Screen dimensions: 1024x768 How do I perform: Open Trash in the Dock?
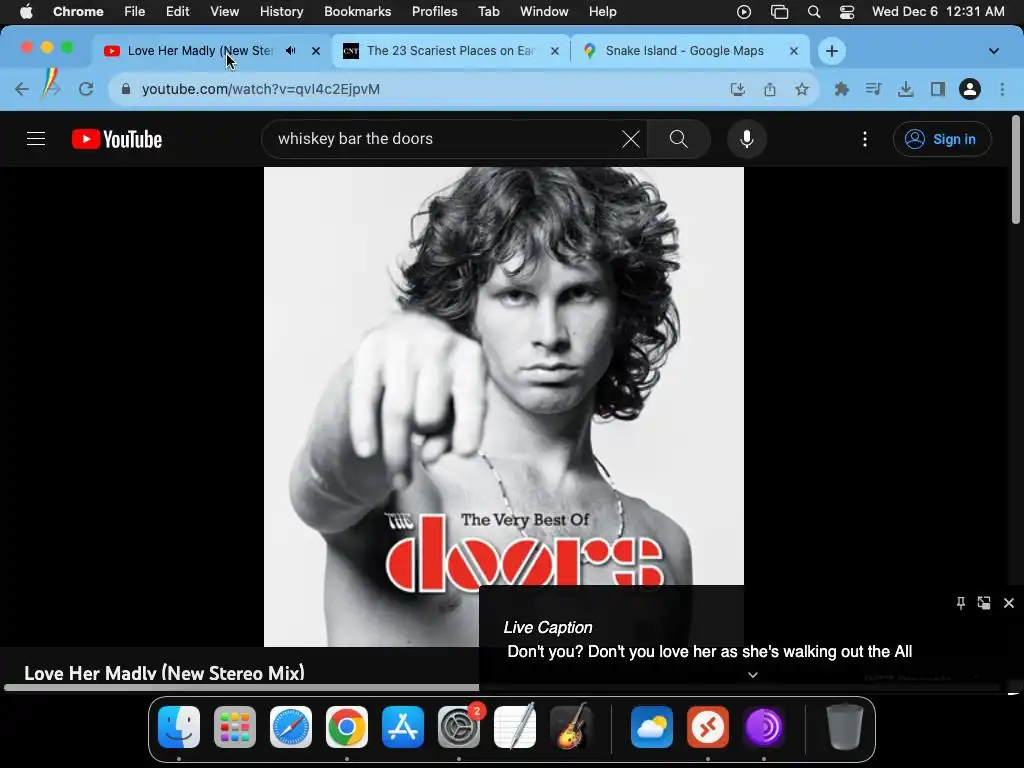click(845, 726)
